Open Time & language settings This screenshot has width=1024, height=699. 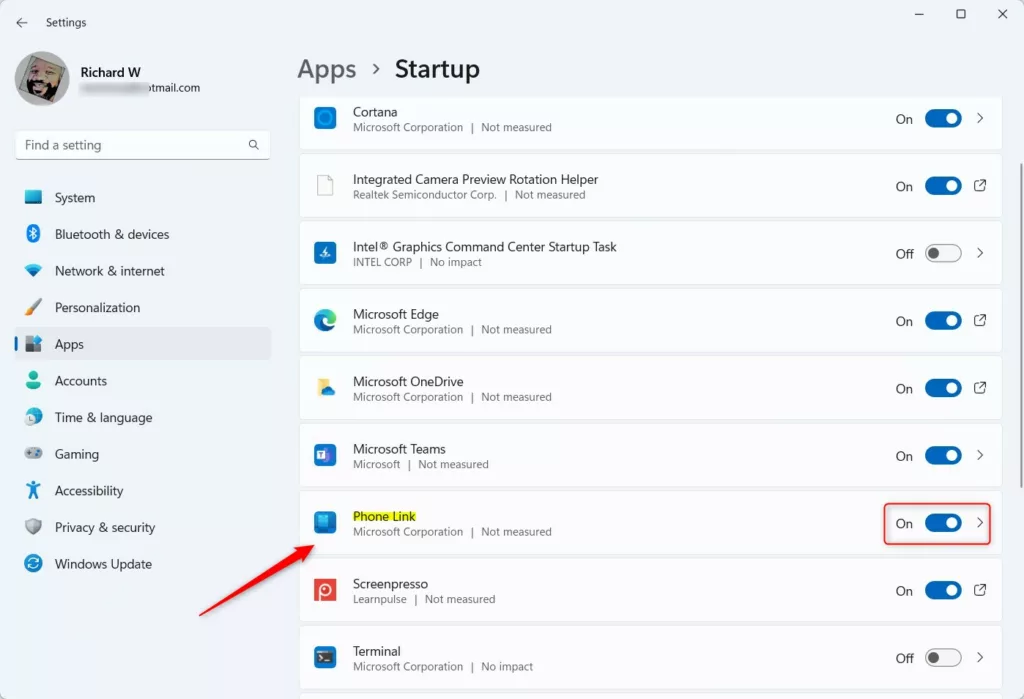click(142, 417)
